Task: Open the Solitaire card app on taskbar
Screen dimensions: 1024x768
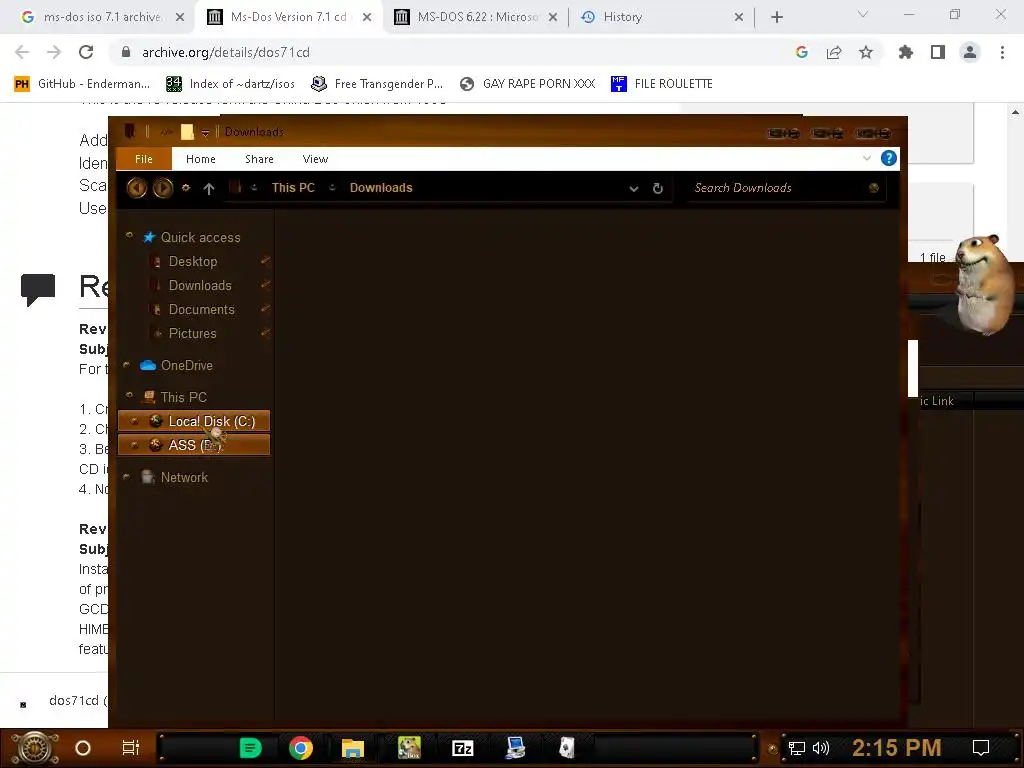Action: (567, 748)
